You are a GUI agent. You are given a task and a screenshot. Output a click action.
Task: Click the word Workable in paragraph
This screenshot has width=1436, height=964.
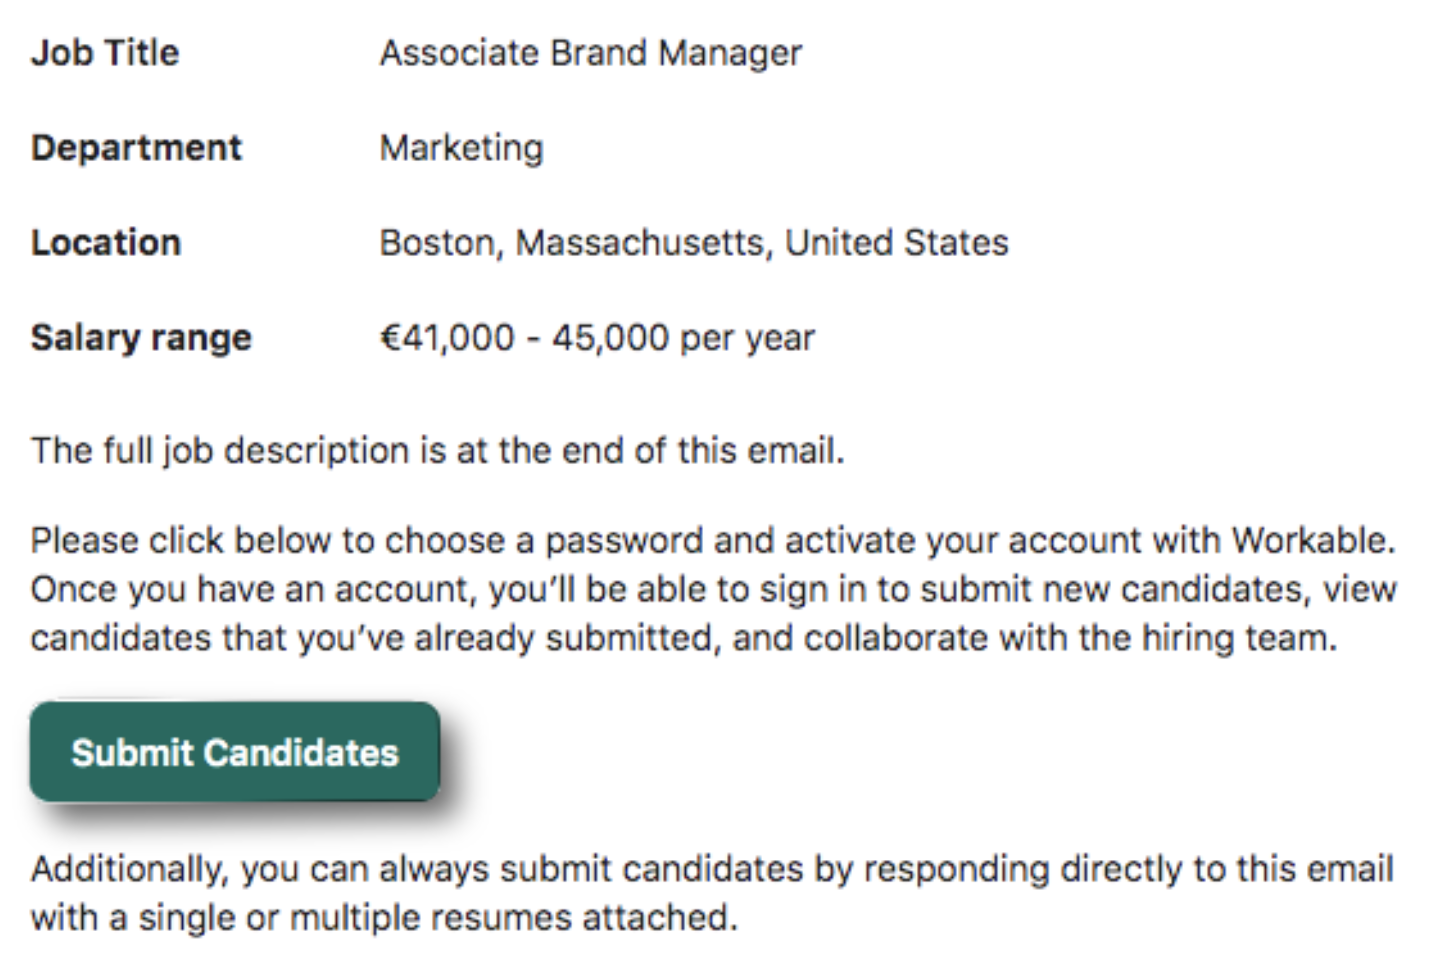pos(1311,540)
